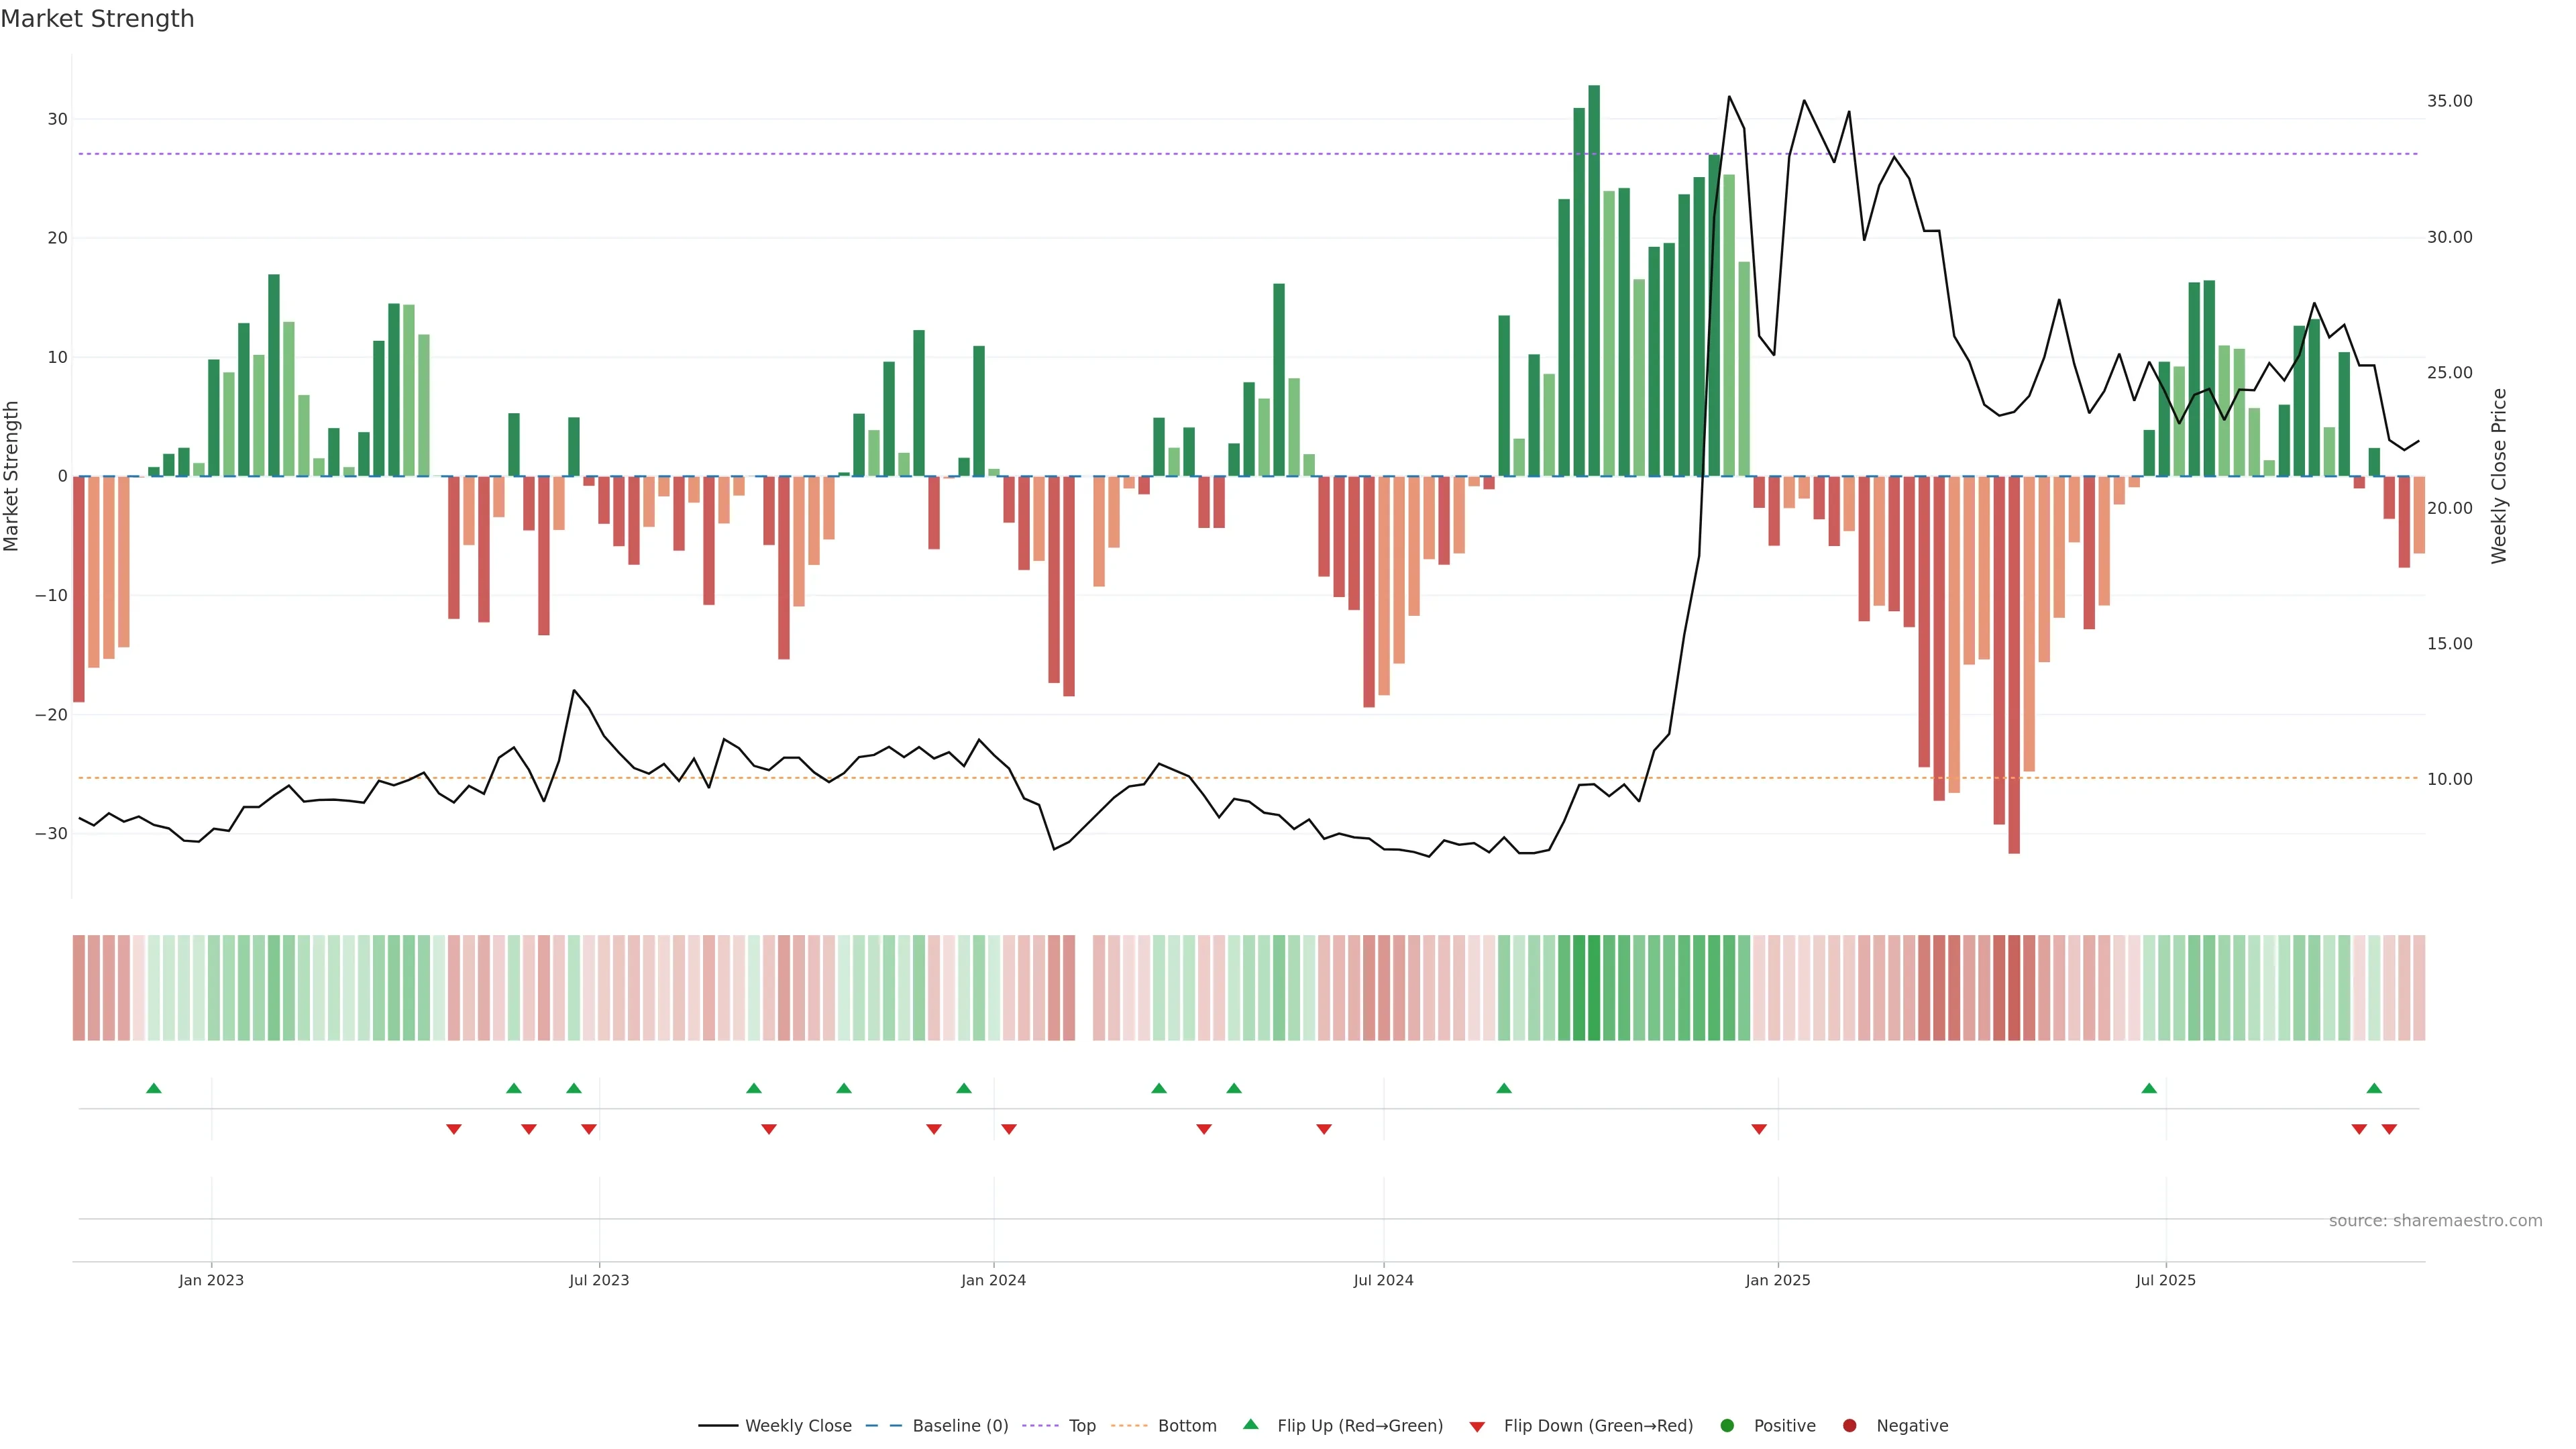Click the dark red Negative circle legend icon
Image resolution: width=2576 pixels, height=1449 pixels.
point(1849,1425)
